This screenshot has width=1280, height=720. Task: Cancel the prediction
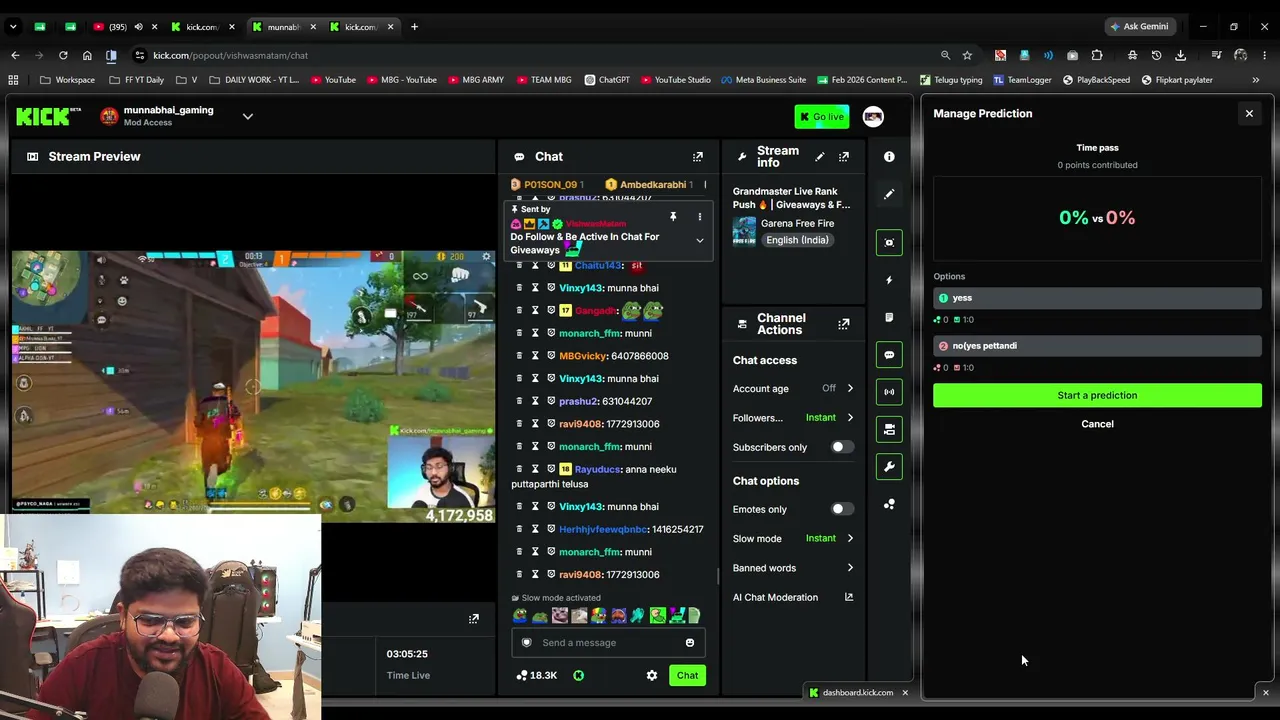(x=1097, y=424)
